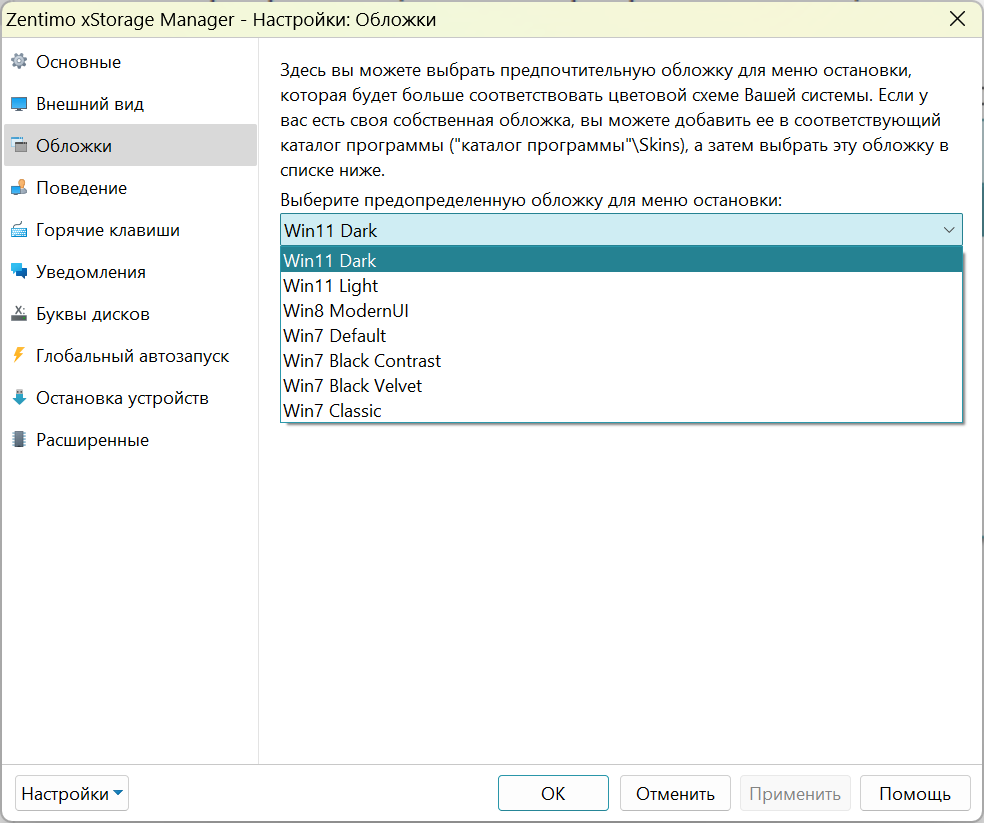The width and height of the screenshot is (984, 823).
Task: Click the chat bubbles icon for Уведомления
Action: coord(19,272)
